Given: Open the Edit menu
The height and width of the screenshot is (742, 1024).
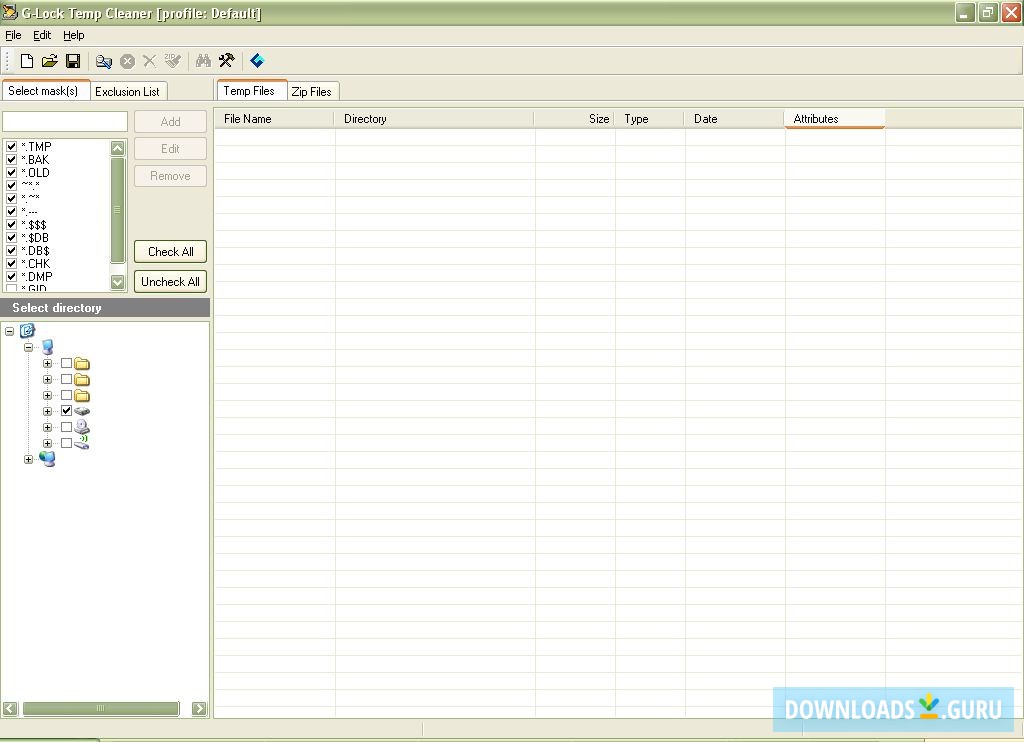Looking at the screenshot, I should click(x=42, y=35).
